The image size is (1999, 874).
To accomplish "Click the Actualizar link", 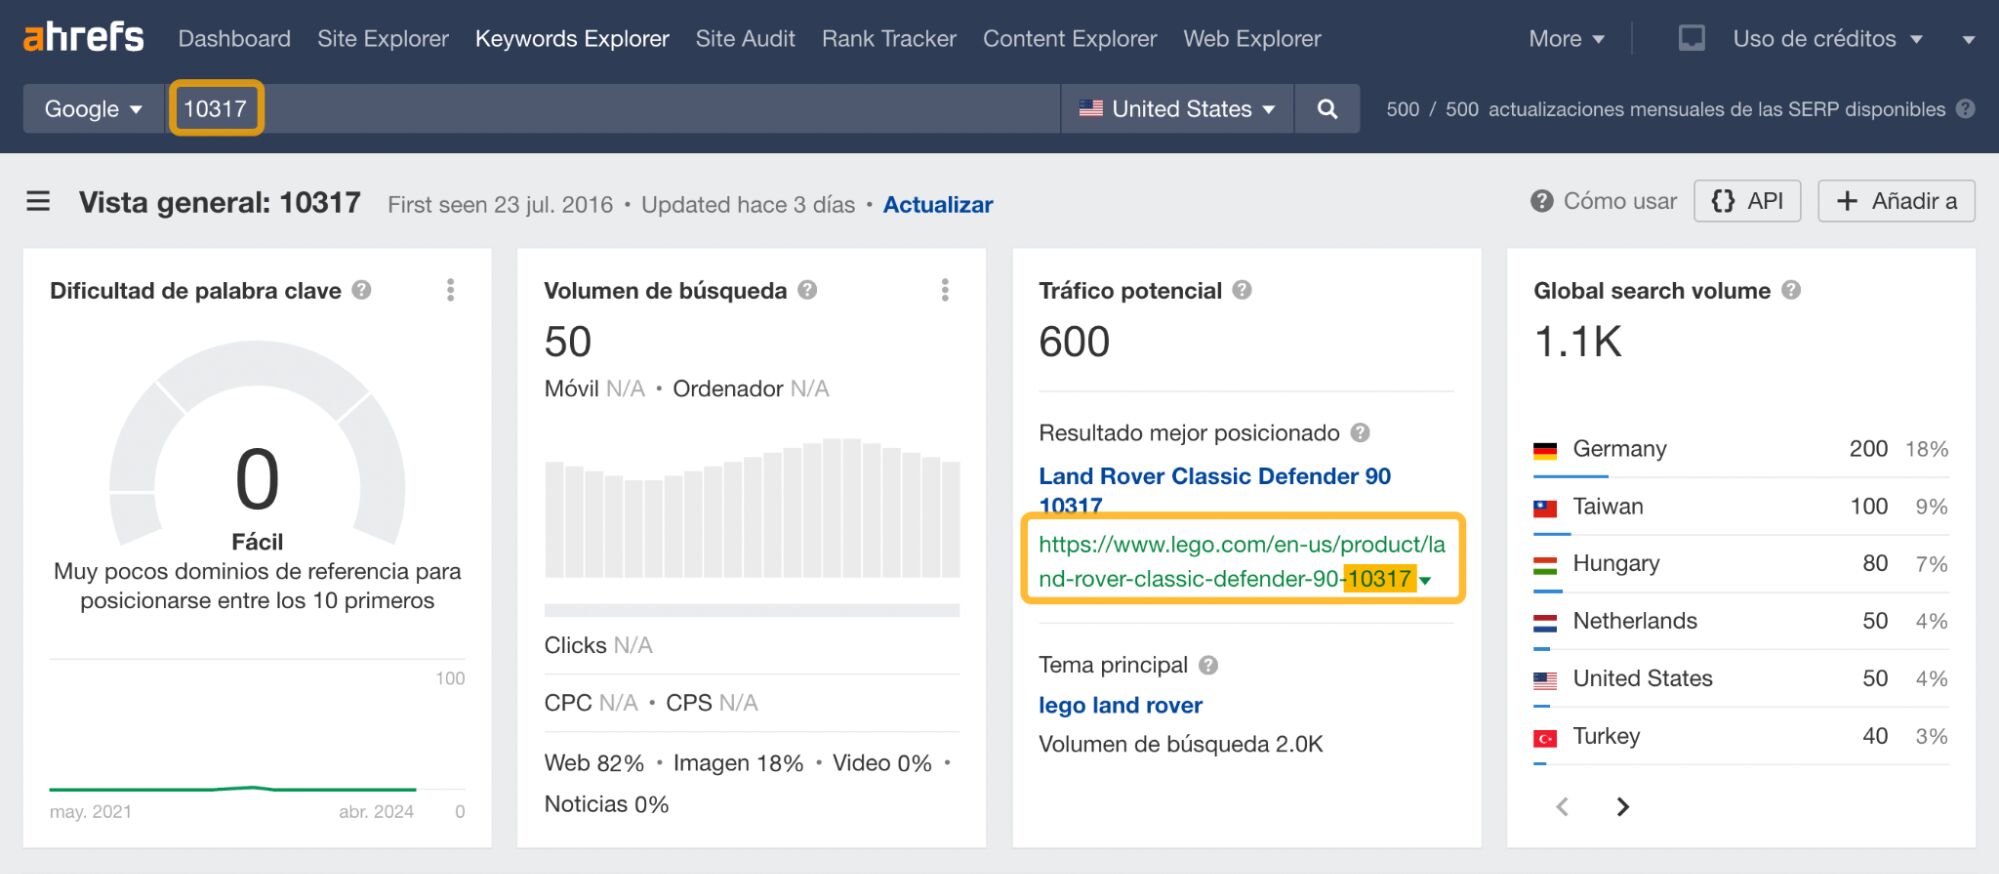I will pyautogui.click(x=938, y=205).
